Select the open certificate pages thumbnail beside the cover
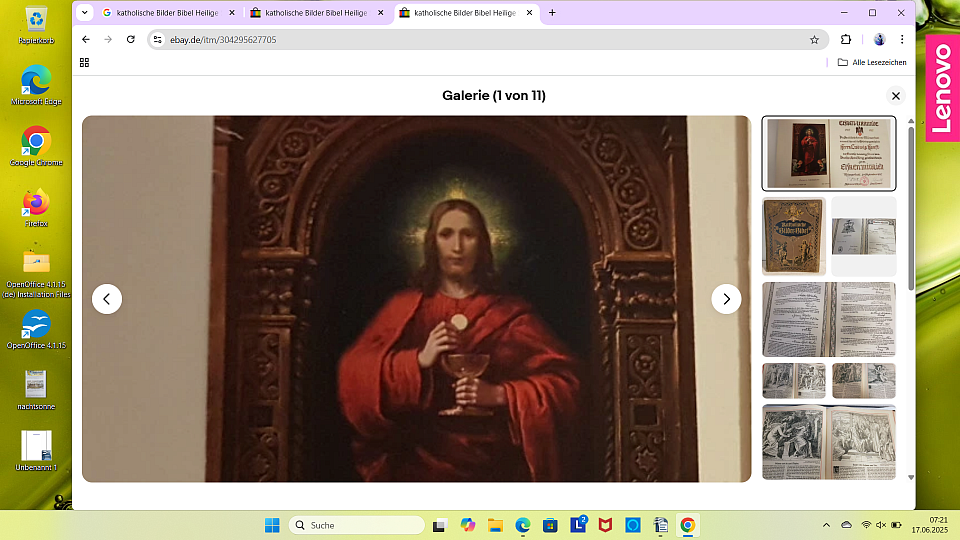Image resolution: width=960 pixels, height=540 pixels. [x=864, y=236]
